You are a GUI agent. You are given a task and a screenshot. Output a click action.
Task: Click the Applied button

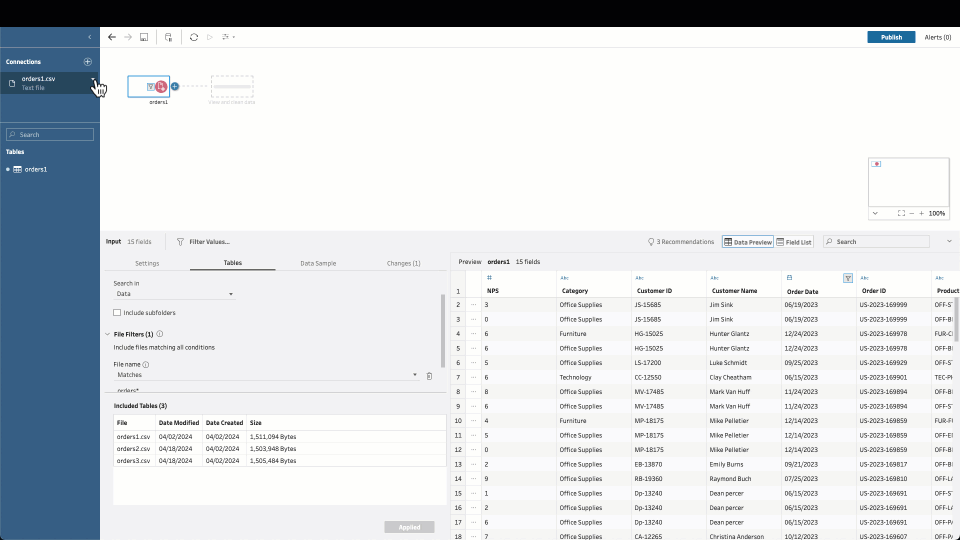pos(409,527)
